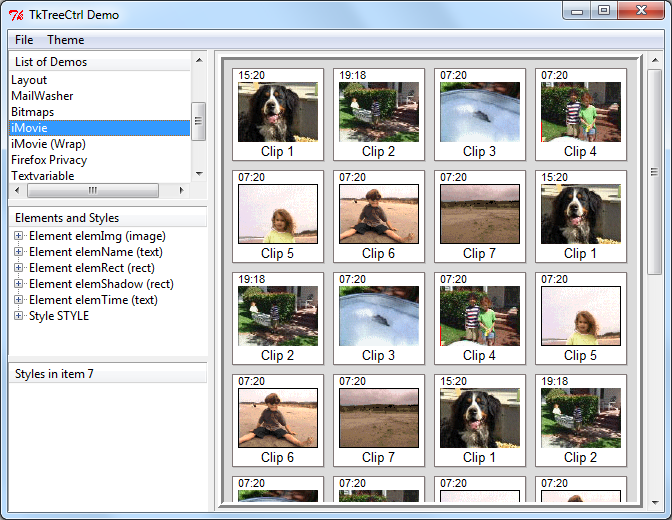Select Element elemRect (rect) tree row

[92, 268]
